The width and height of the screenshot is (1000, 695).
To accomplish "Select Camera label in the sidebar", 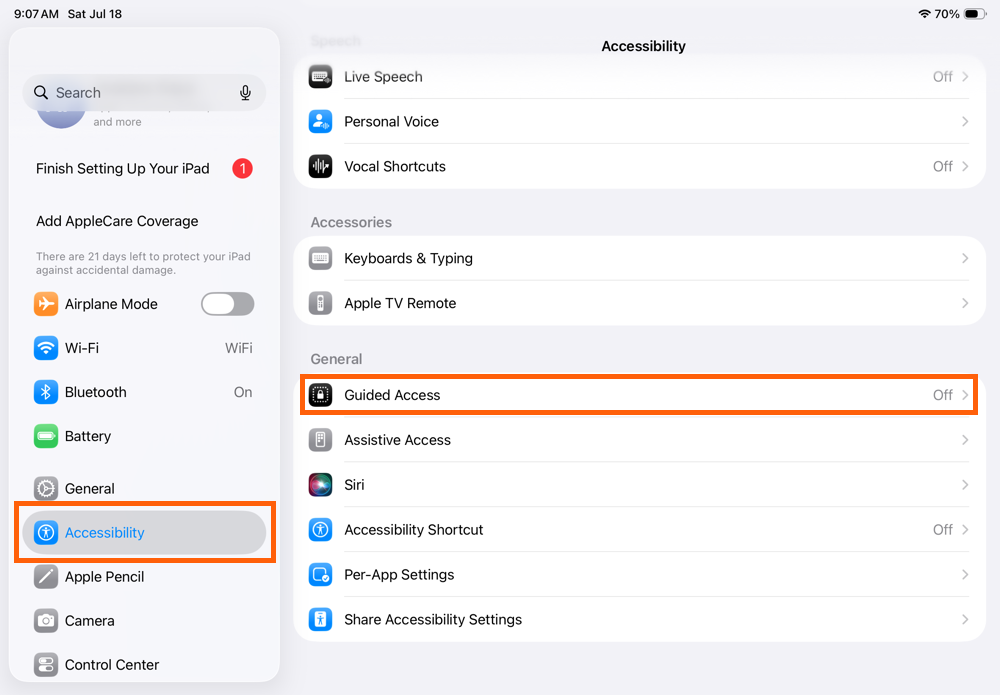I will 90,620.
